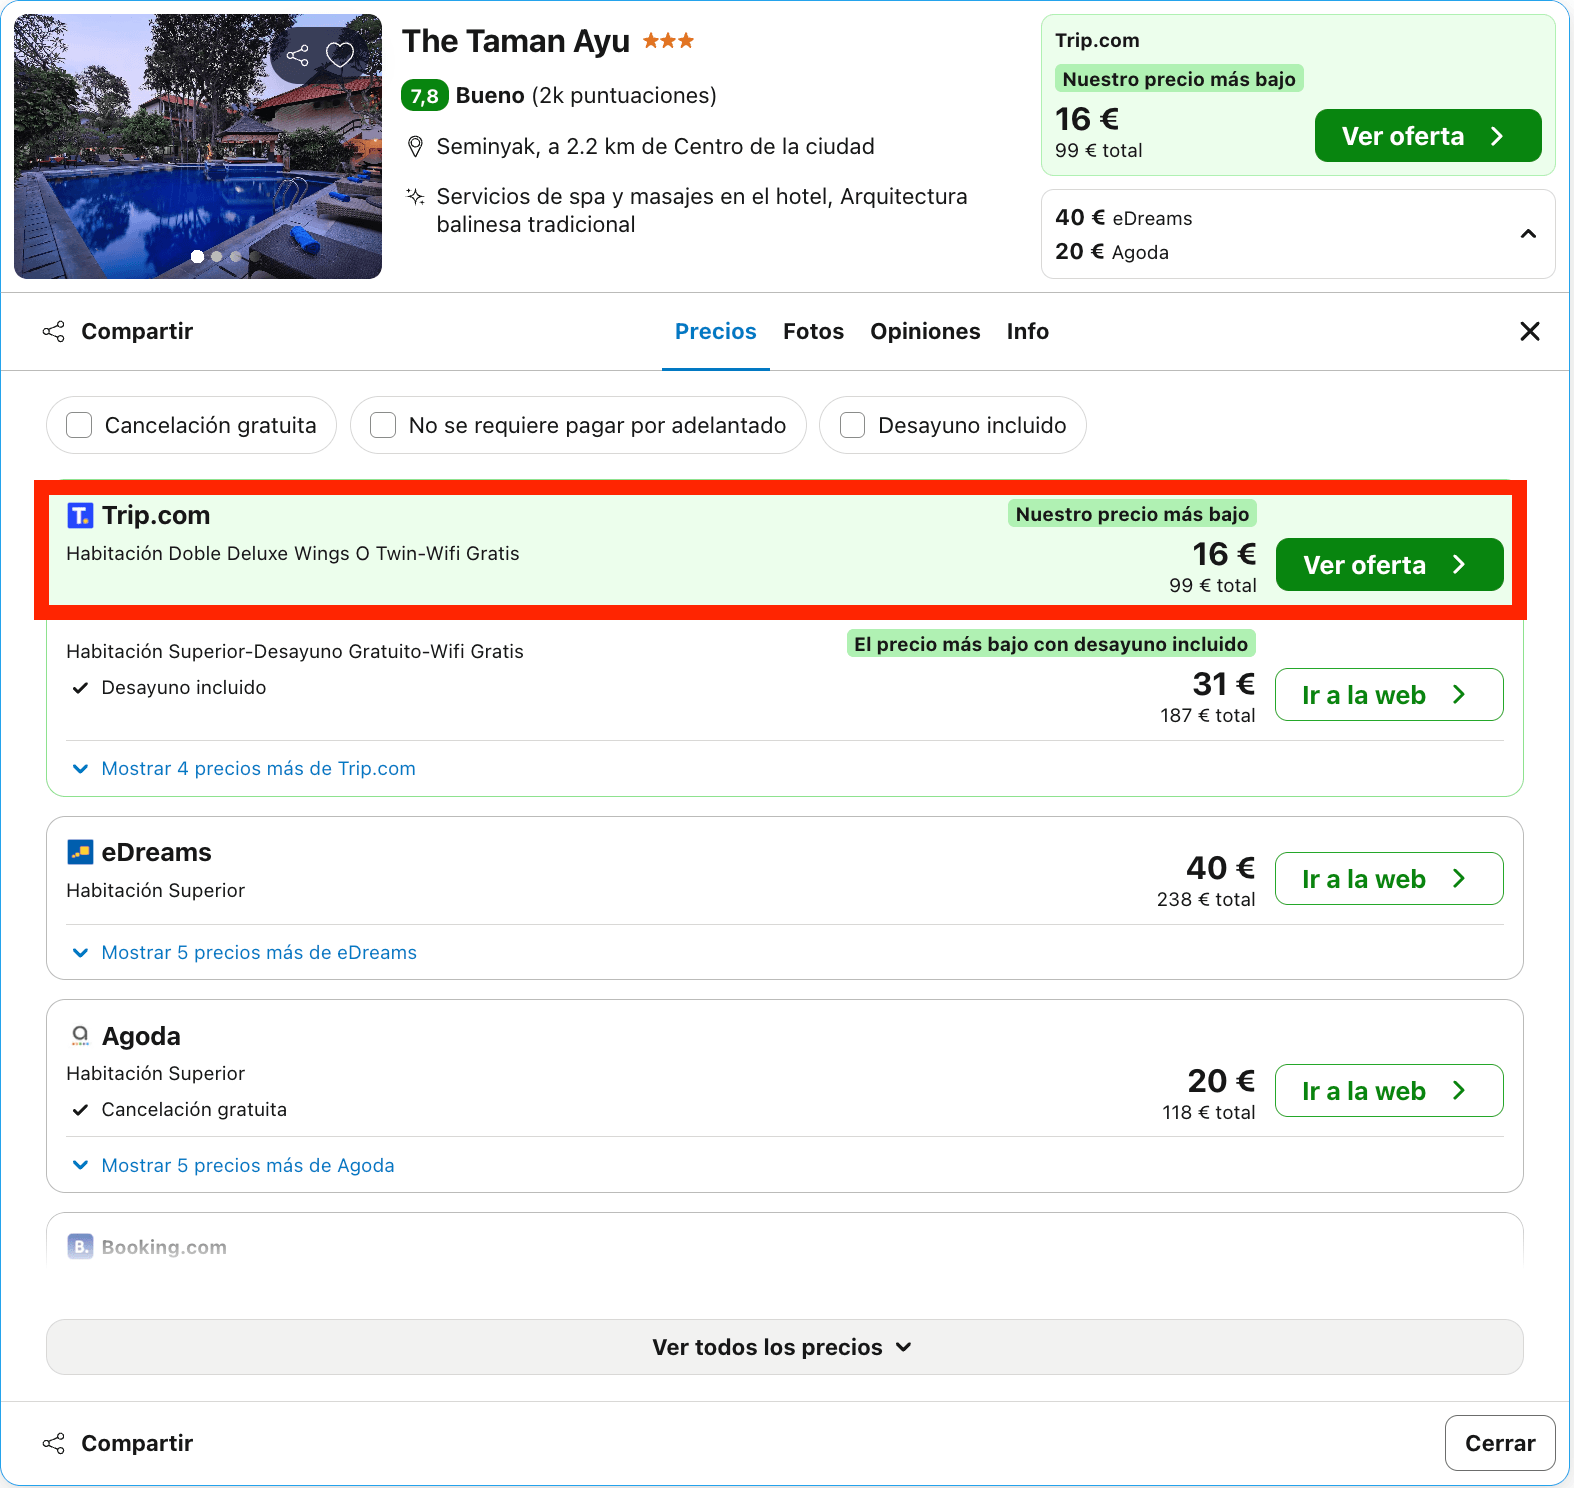The height and width of the screenshot is (1488, 1574).
Task: Click share icon next to bottom Compartir
Action: pos(54,1443)
